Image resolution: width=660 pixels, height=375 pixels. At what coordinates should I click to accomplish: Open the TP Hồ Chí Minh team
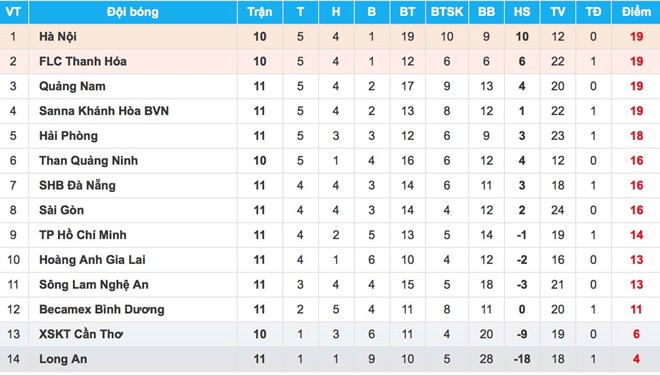click(82, 235)
